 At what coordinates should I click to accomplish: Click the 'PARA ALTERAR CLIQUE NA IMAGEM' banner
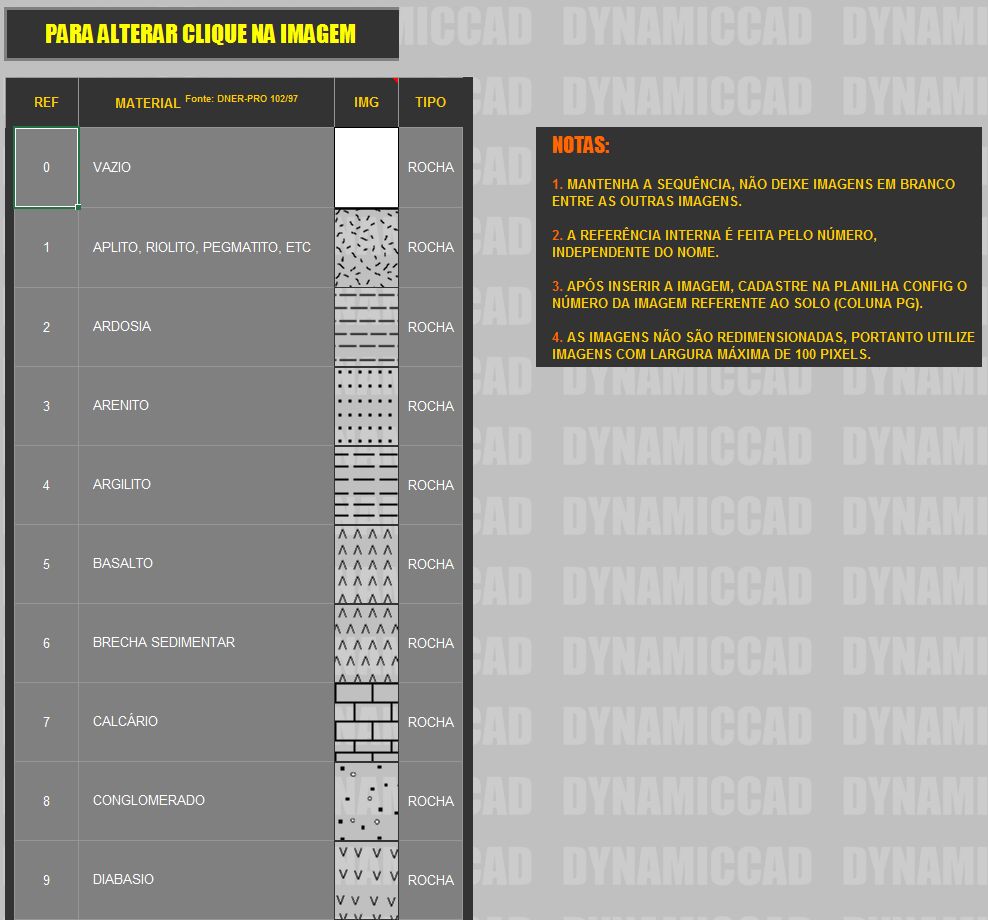point(202,34)
